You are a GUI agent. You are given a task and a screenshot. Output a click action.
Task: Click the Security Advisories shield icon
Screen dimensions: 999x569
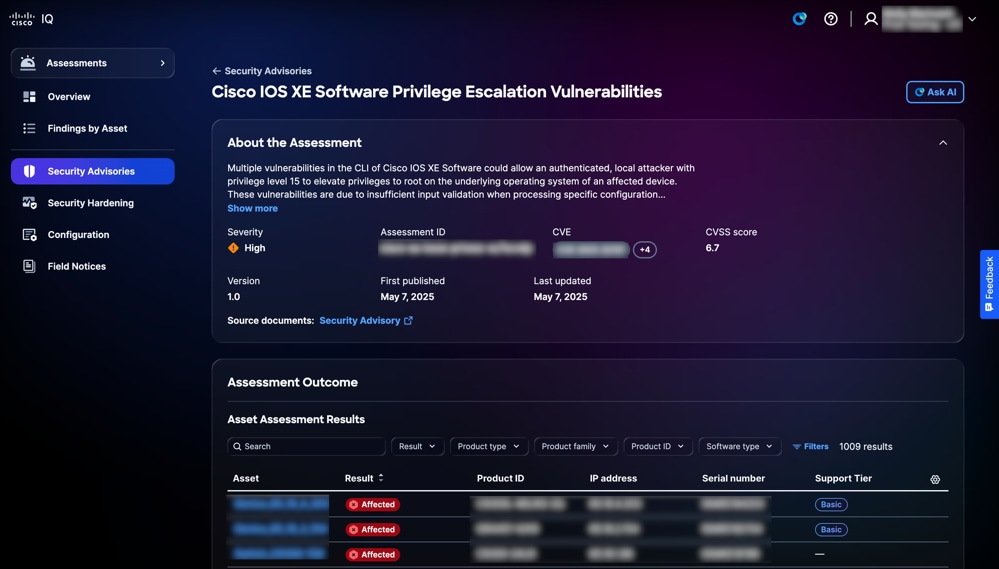(29, 171)
